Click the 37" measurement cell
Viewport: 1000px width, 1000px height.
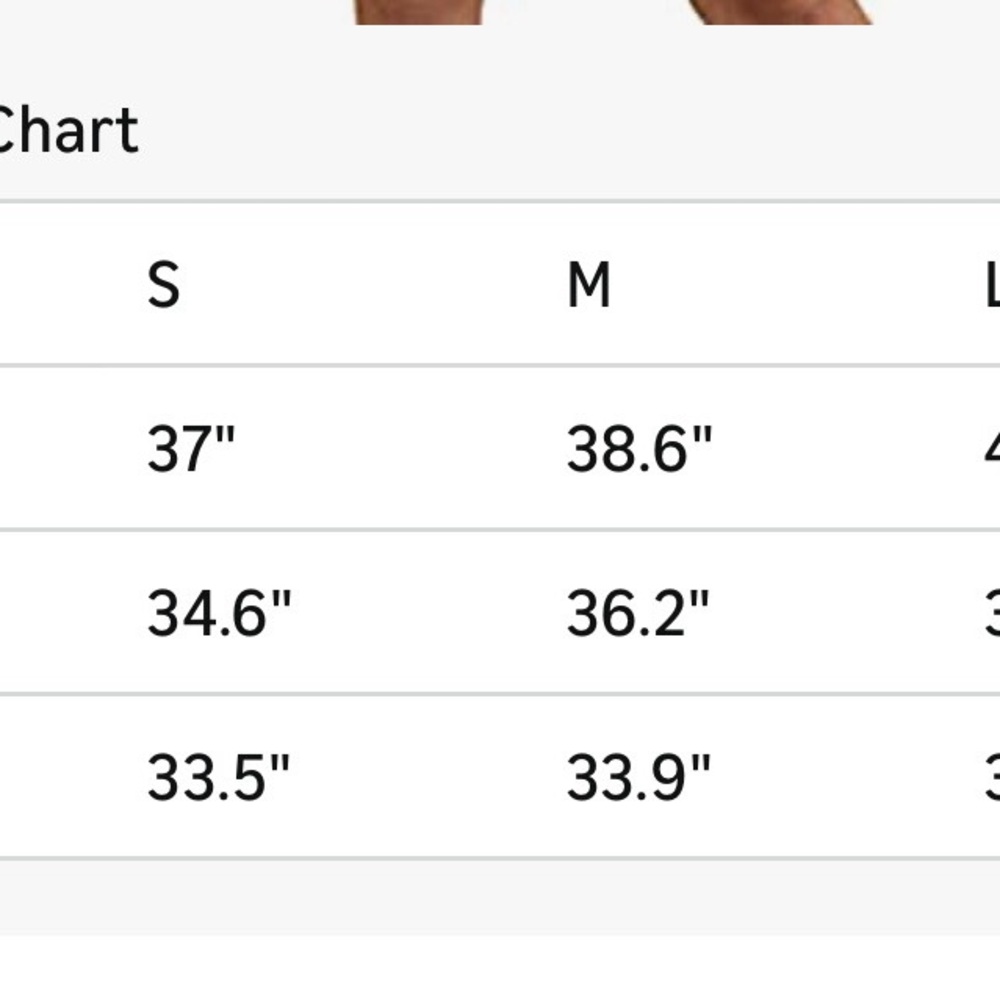tap(191, 448)
